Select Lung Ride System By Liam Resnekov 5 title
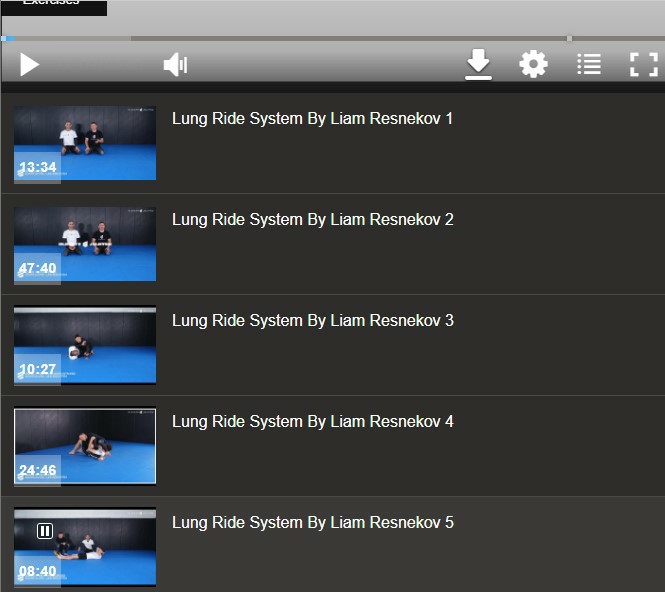 (x=312, y=523)
